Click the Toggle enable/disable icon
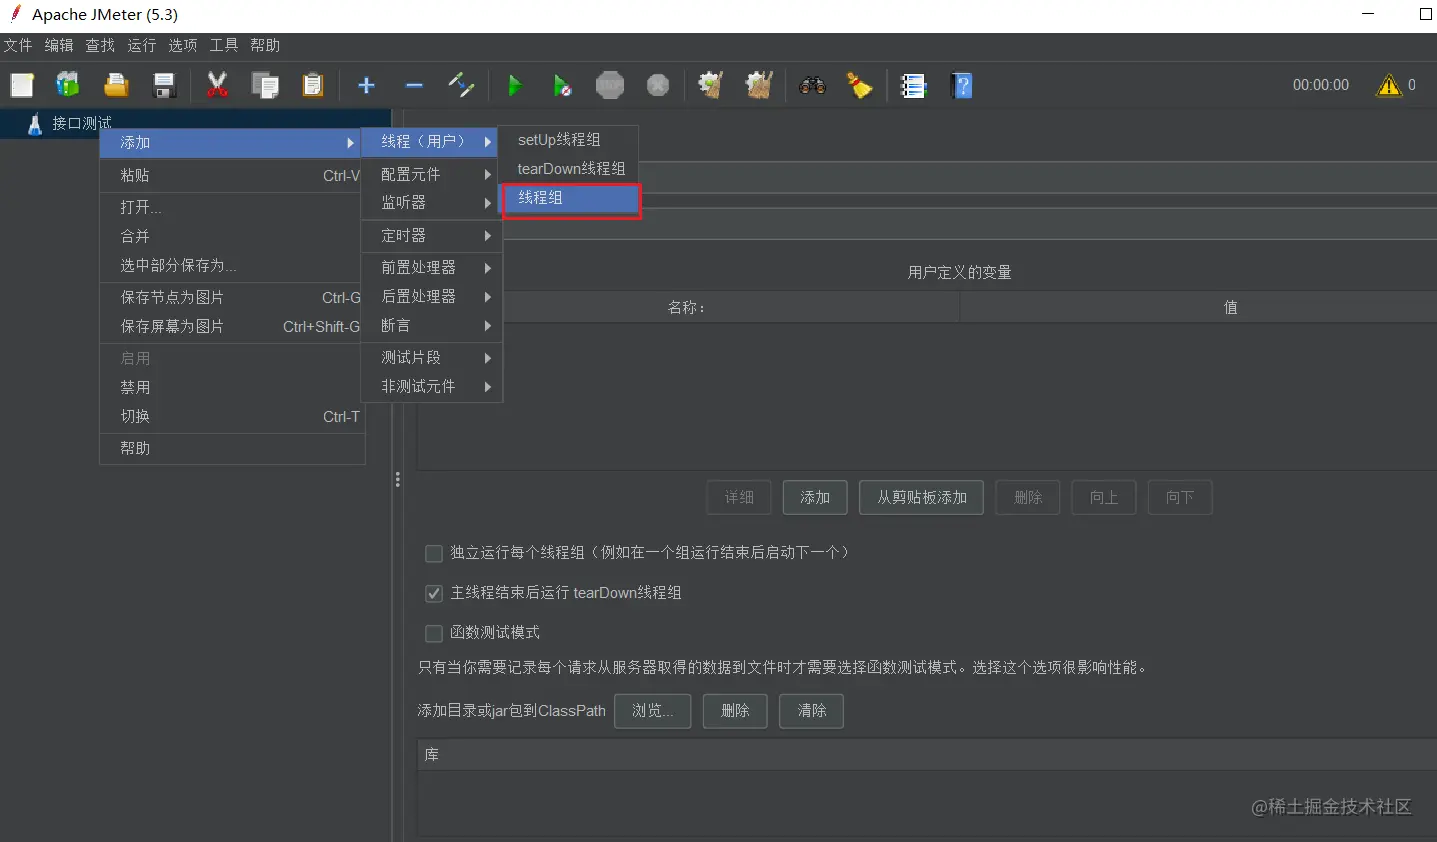 pos(461,86)
